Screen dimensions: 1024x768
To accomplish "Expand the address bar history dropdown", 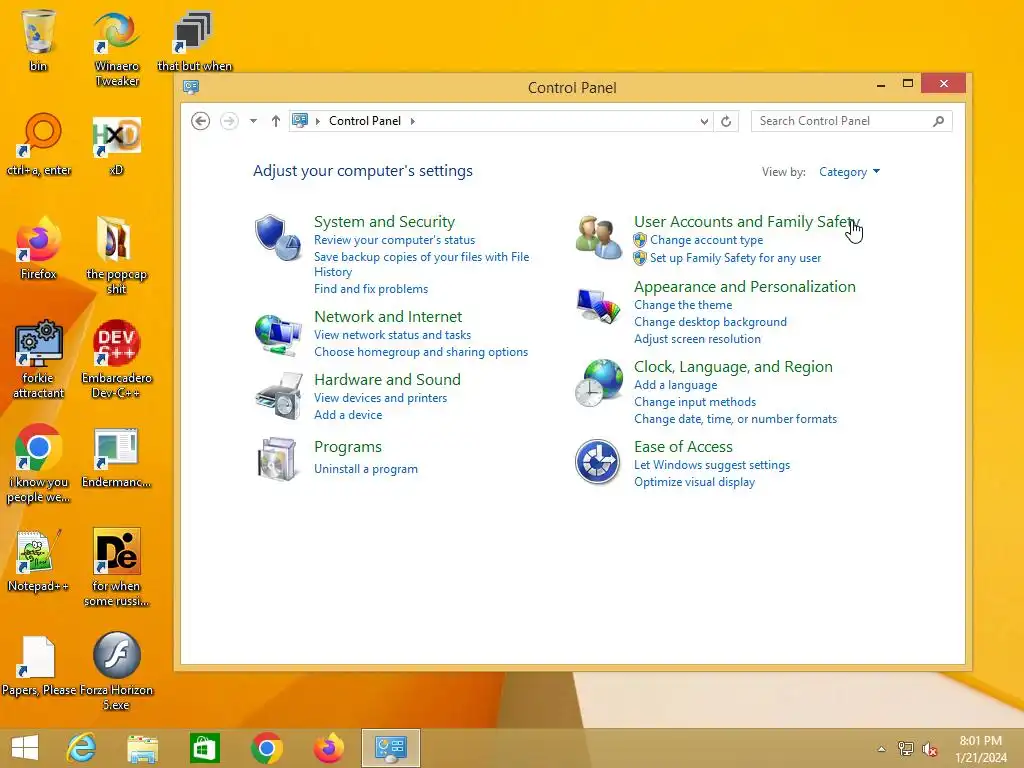I will (x=704, y=121).
